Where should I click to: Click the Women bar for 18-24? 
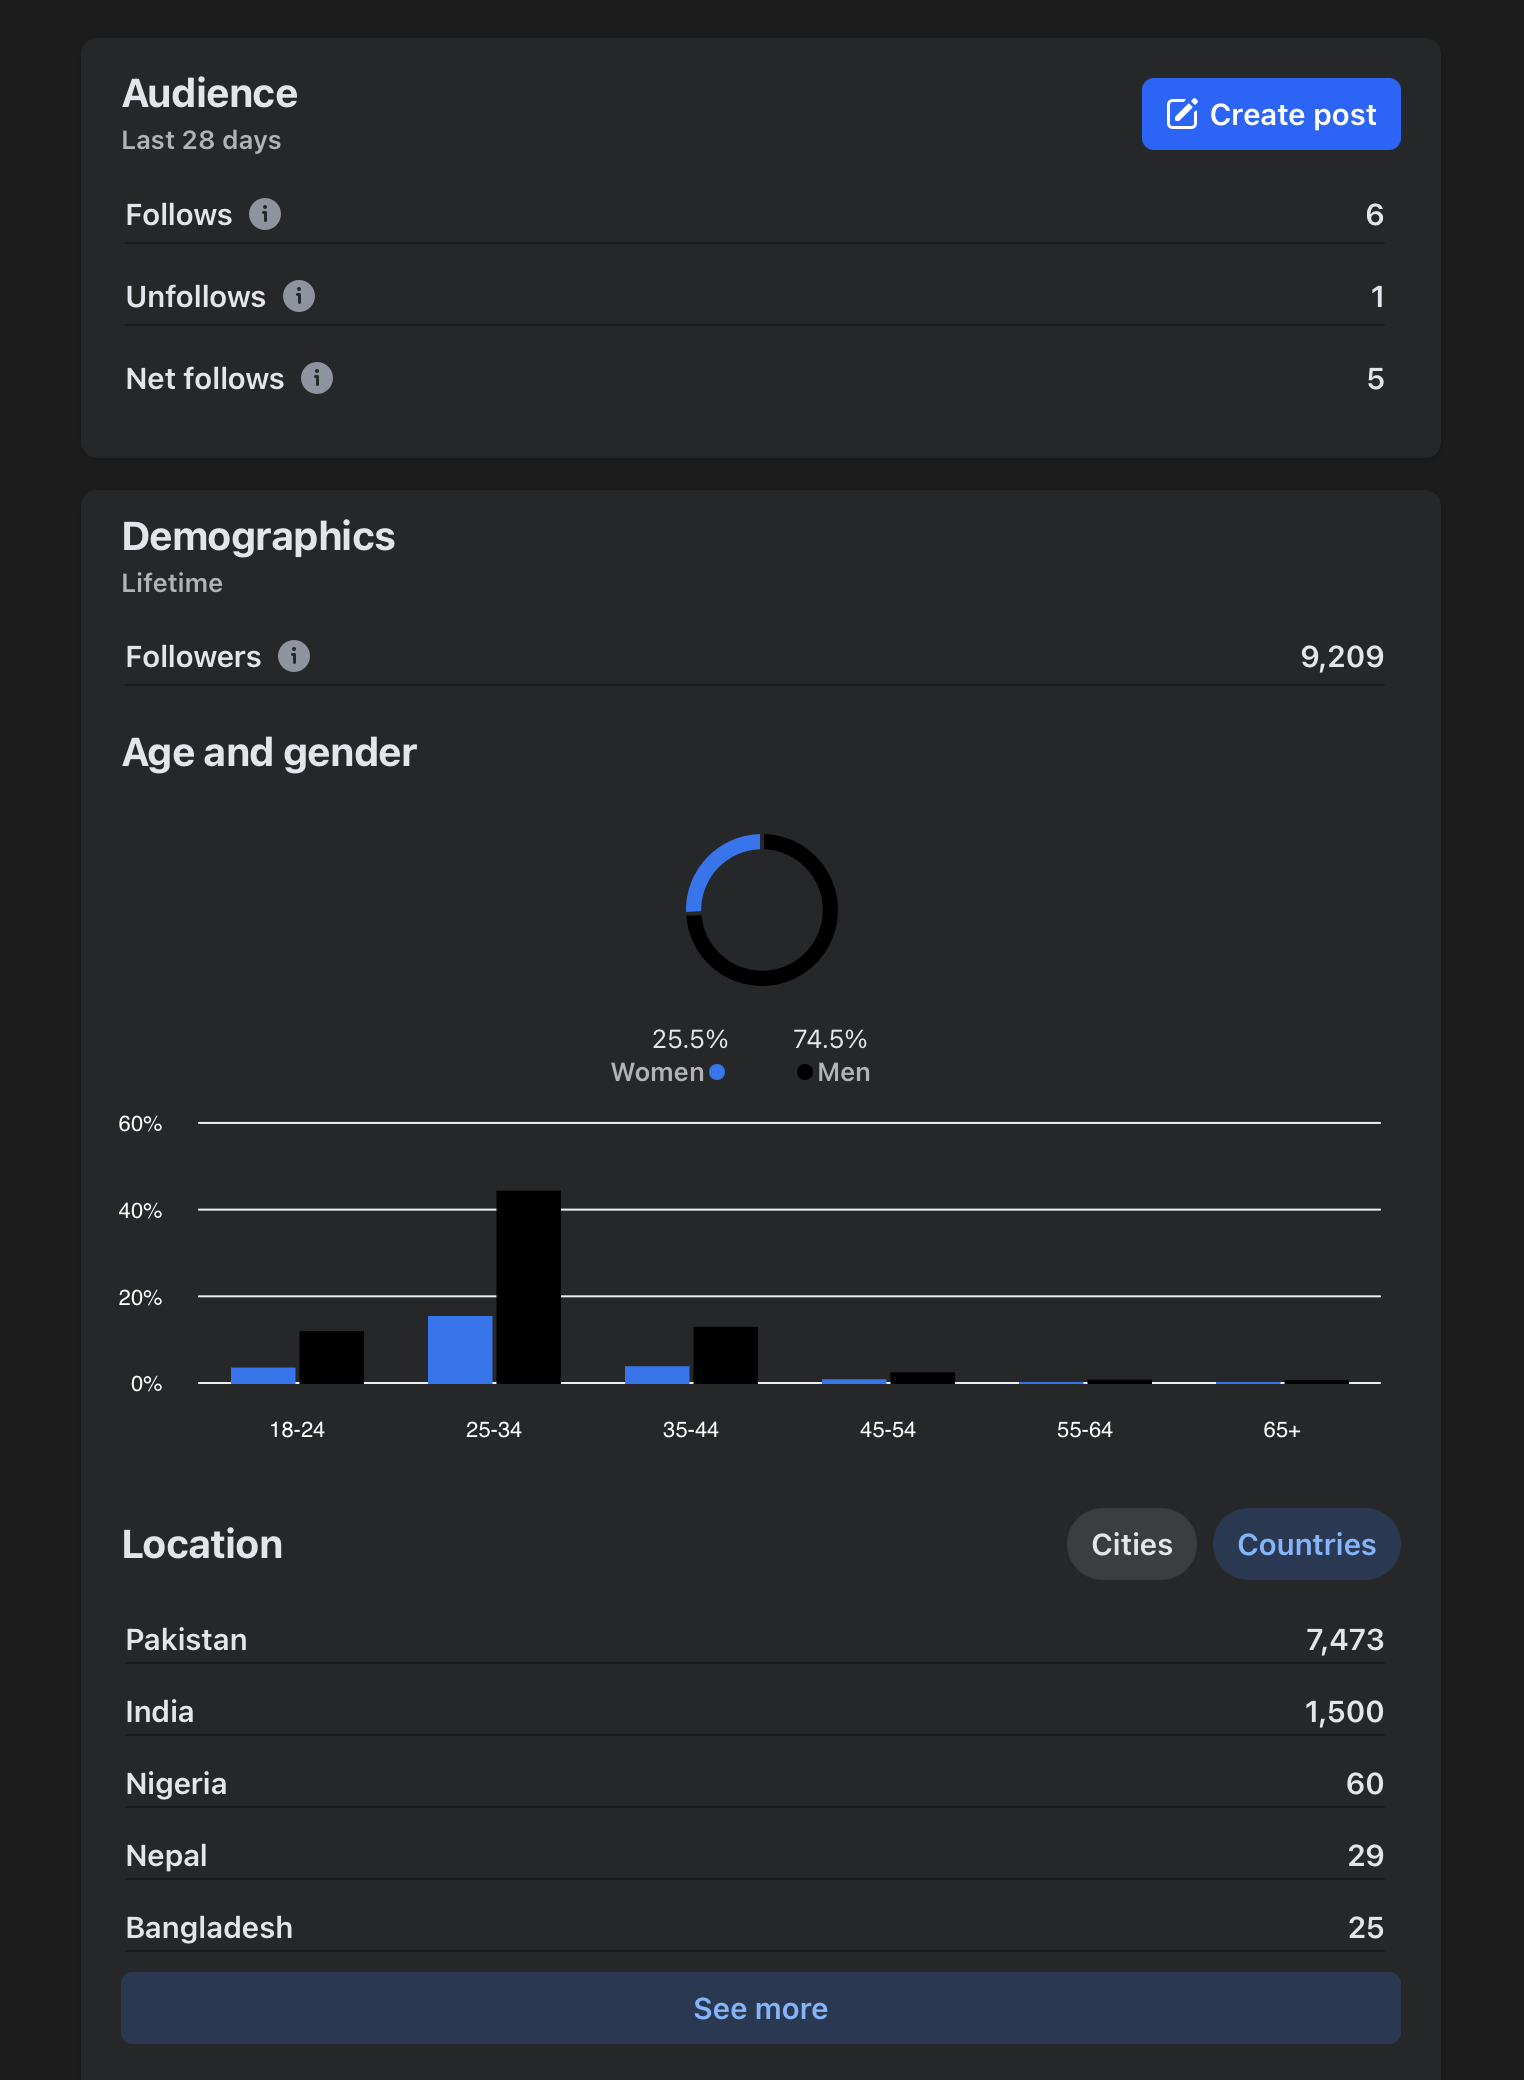pyautogui.click(x=263, y=1375)
